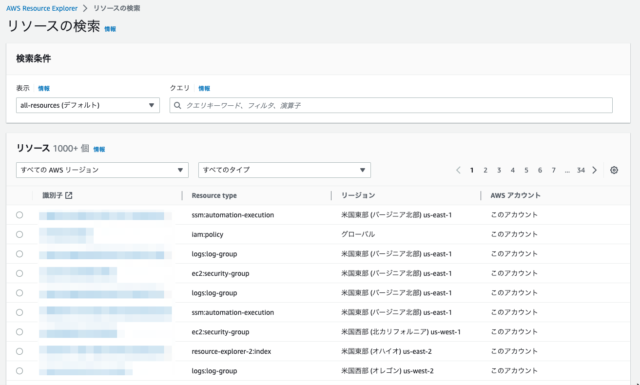Click the 情報 link next to リソース 1000+ 個
This screenshot has height=385, width=640.
point(99,149)
